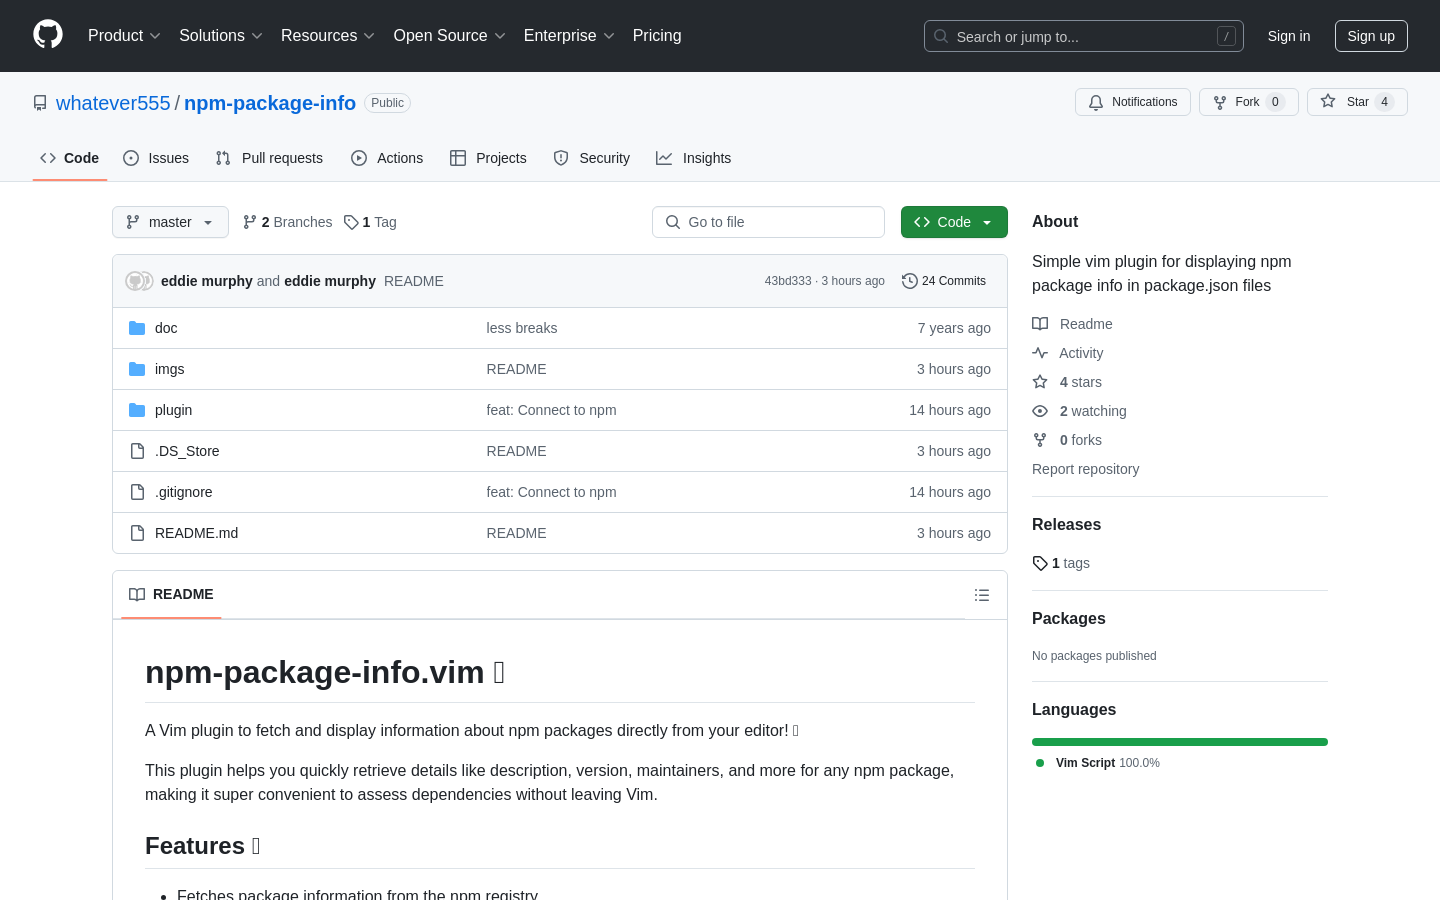View the 2 Branches list

click(288, 222)
